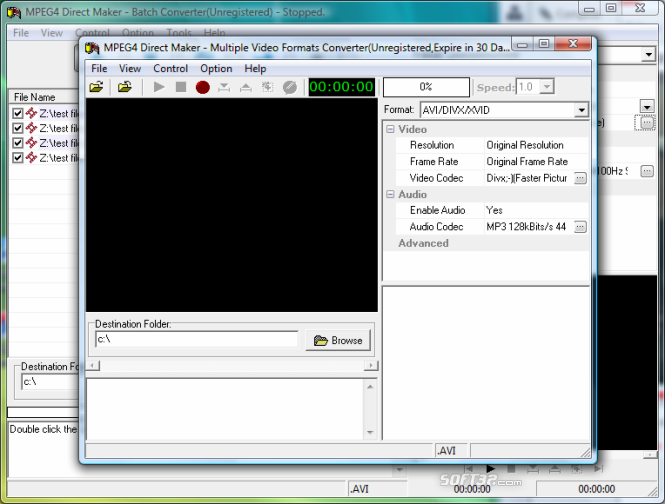Click the app icon in converter title bar

point(92,48)
